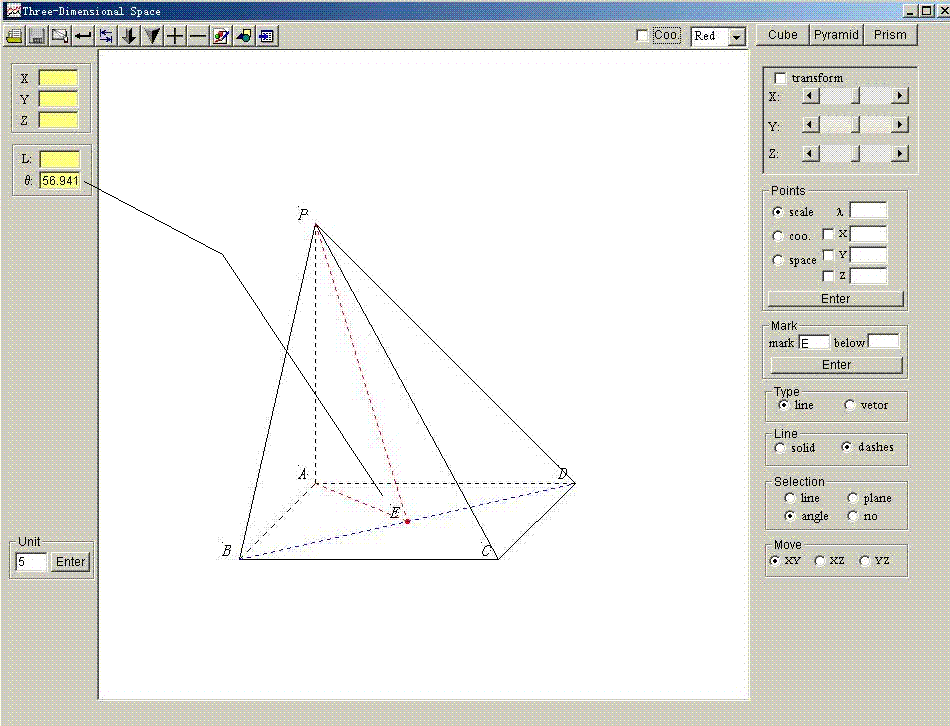Click Enter button in Mark panel
Screen dimensions: 950x726
coord(836,365)
